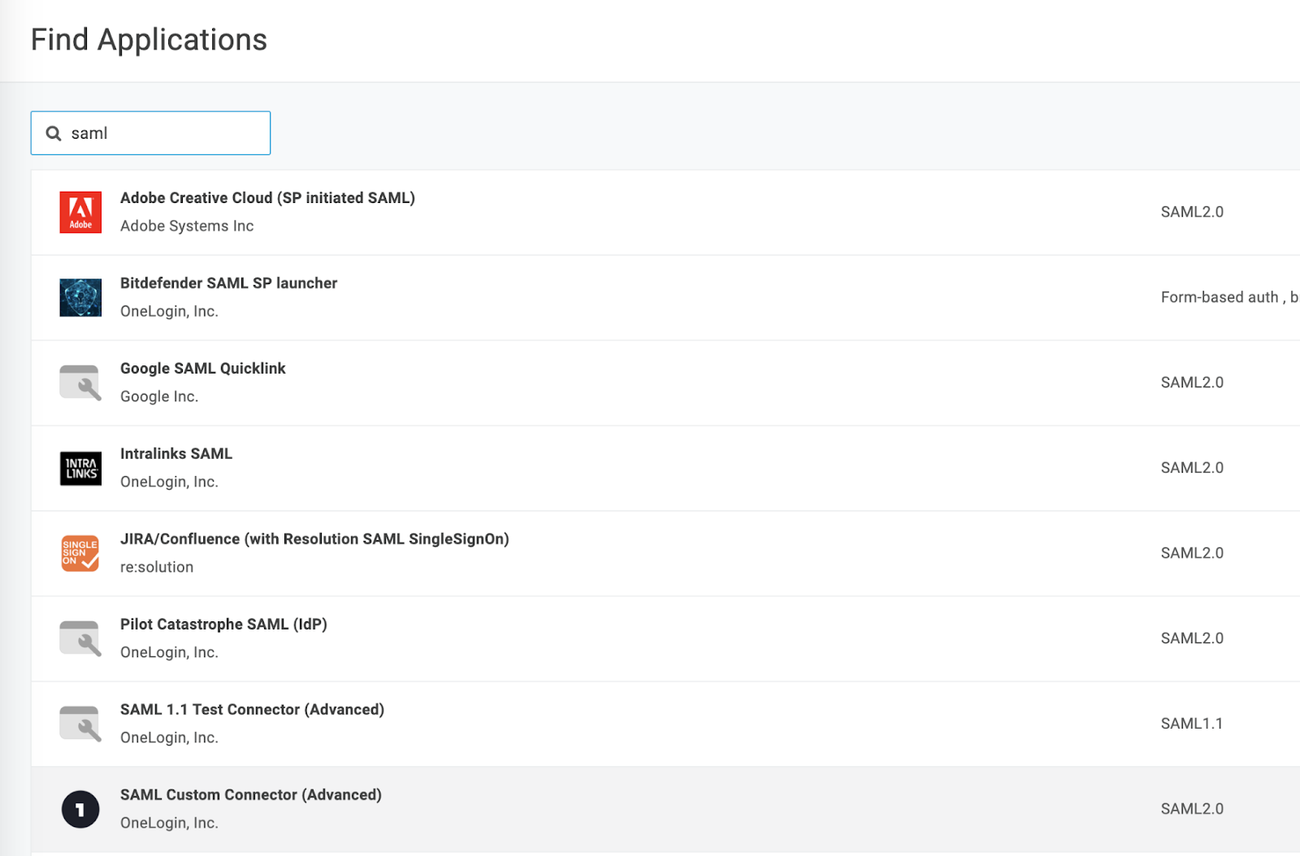Click the Google SAML Quicklink wrench icon

pos(80,383)
